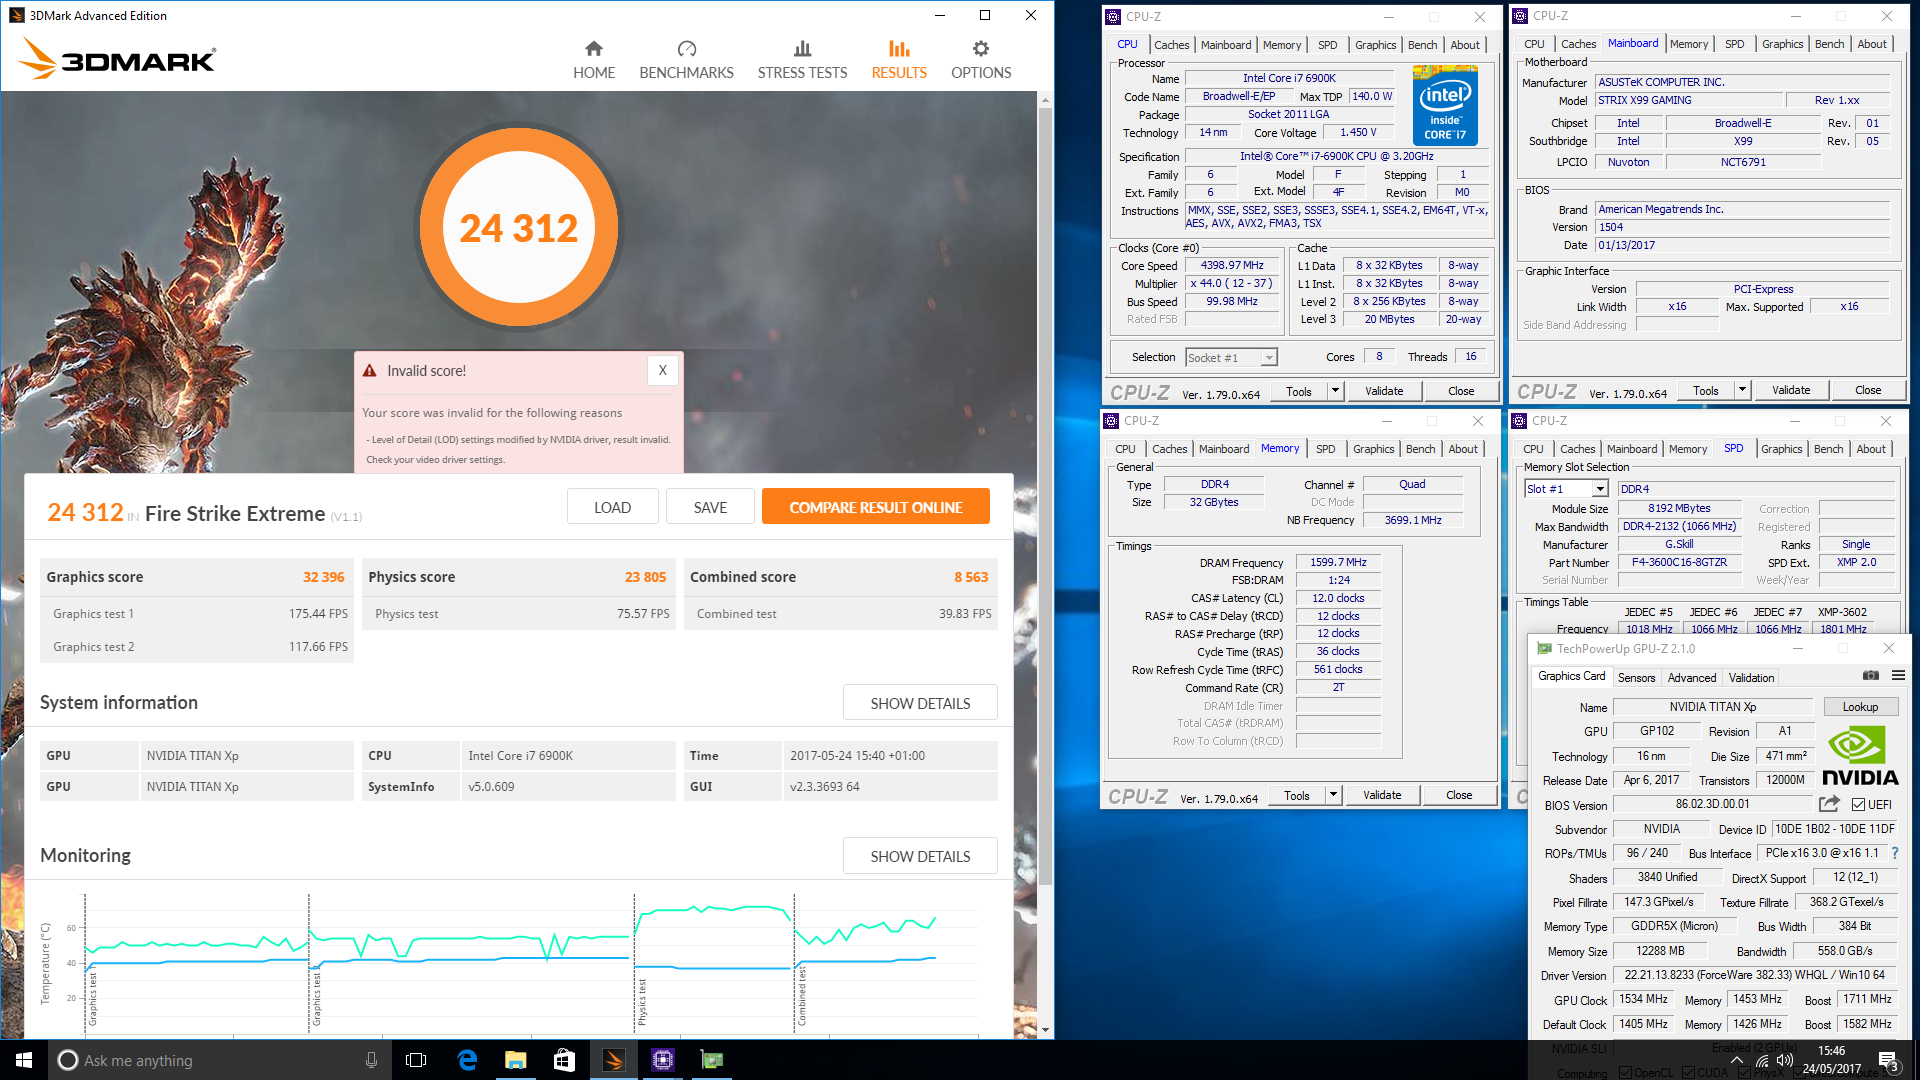Viewport: 1920px width, 1080px height.
Task: Expand Tools arrow in CPU-Z Memory window
Action: pos(1333,795)
